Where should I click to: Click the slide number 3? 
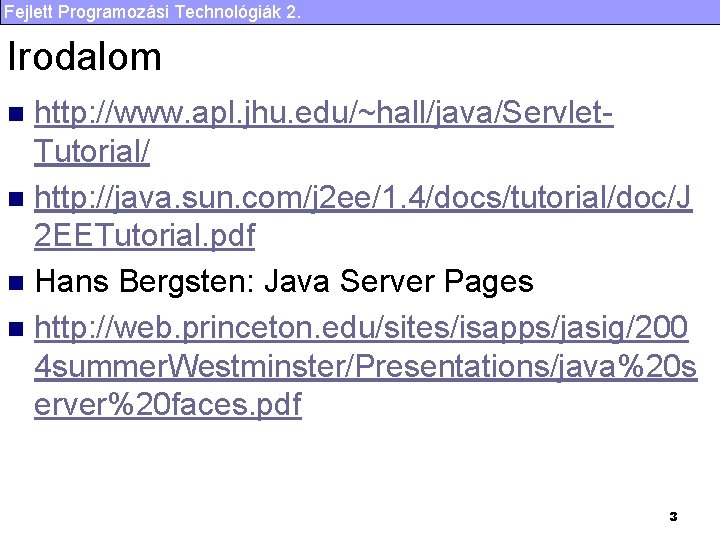(673, 517)
